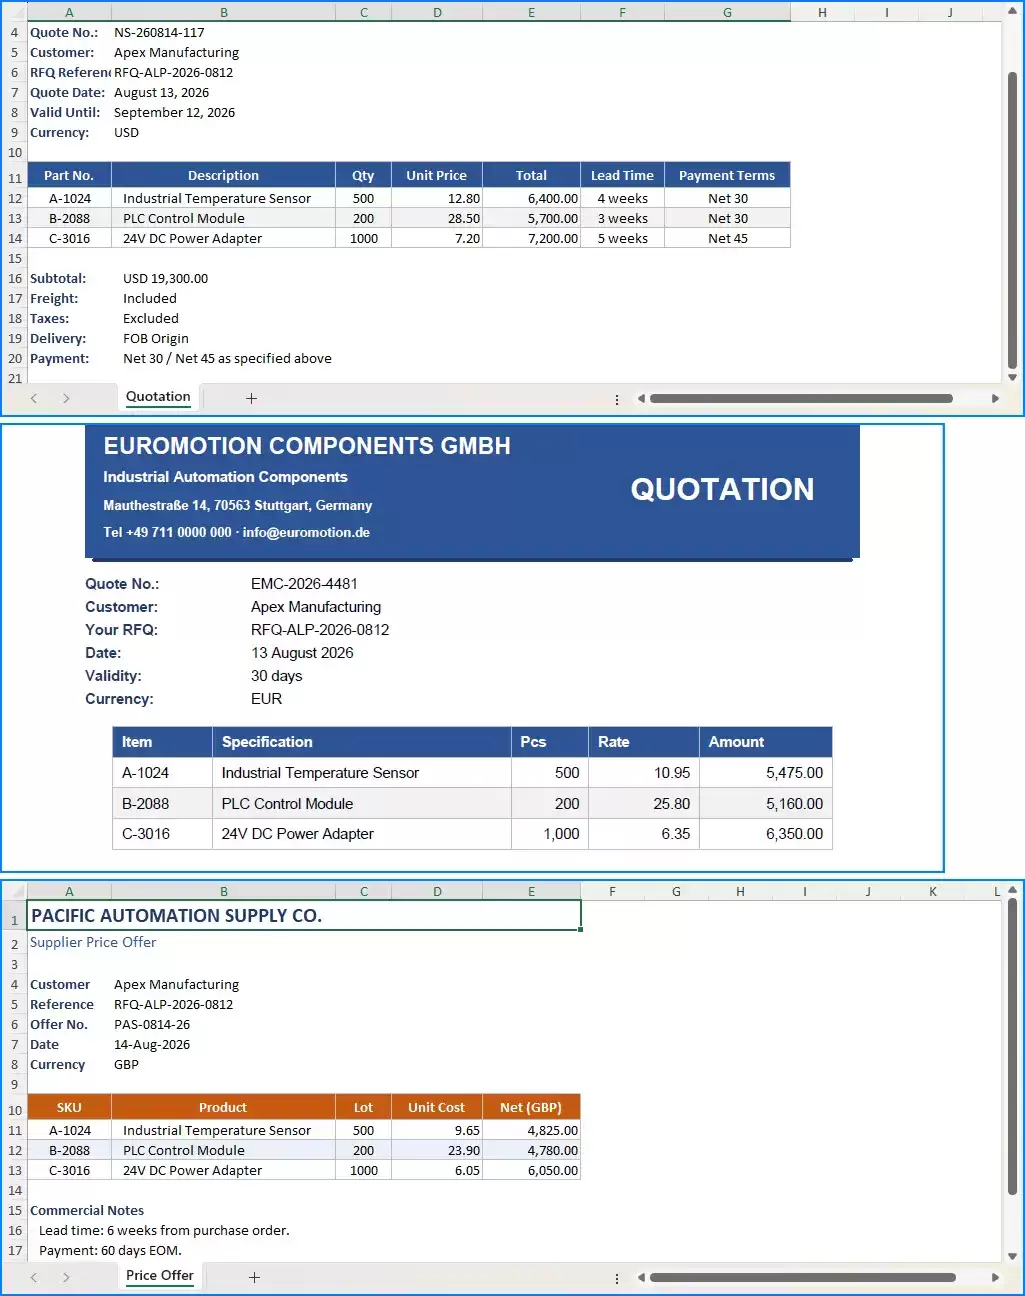
Task: Select column L header in Price Offer workbook
Action: tap(997, 891)
